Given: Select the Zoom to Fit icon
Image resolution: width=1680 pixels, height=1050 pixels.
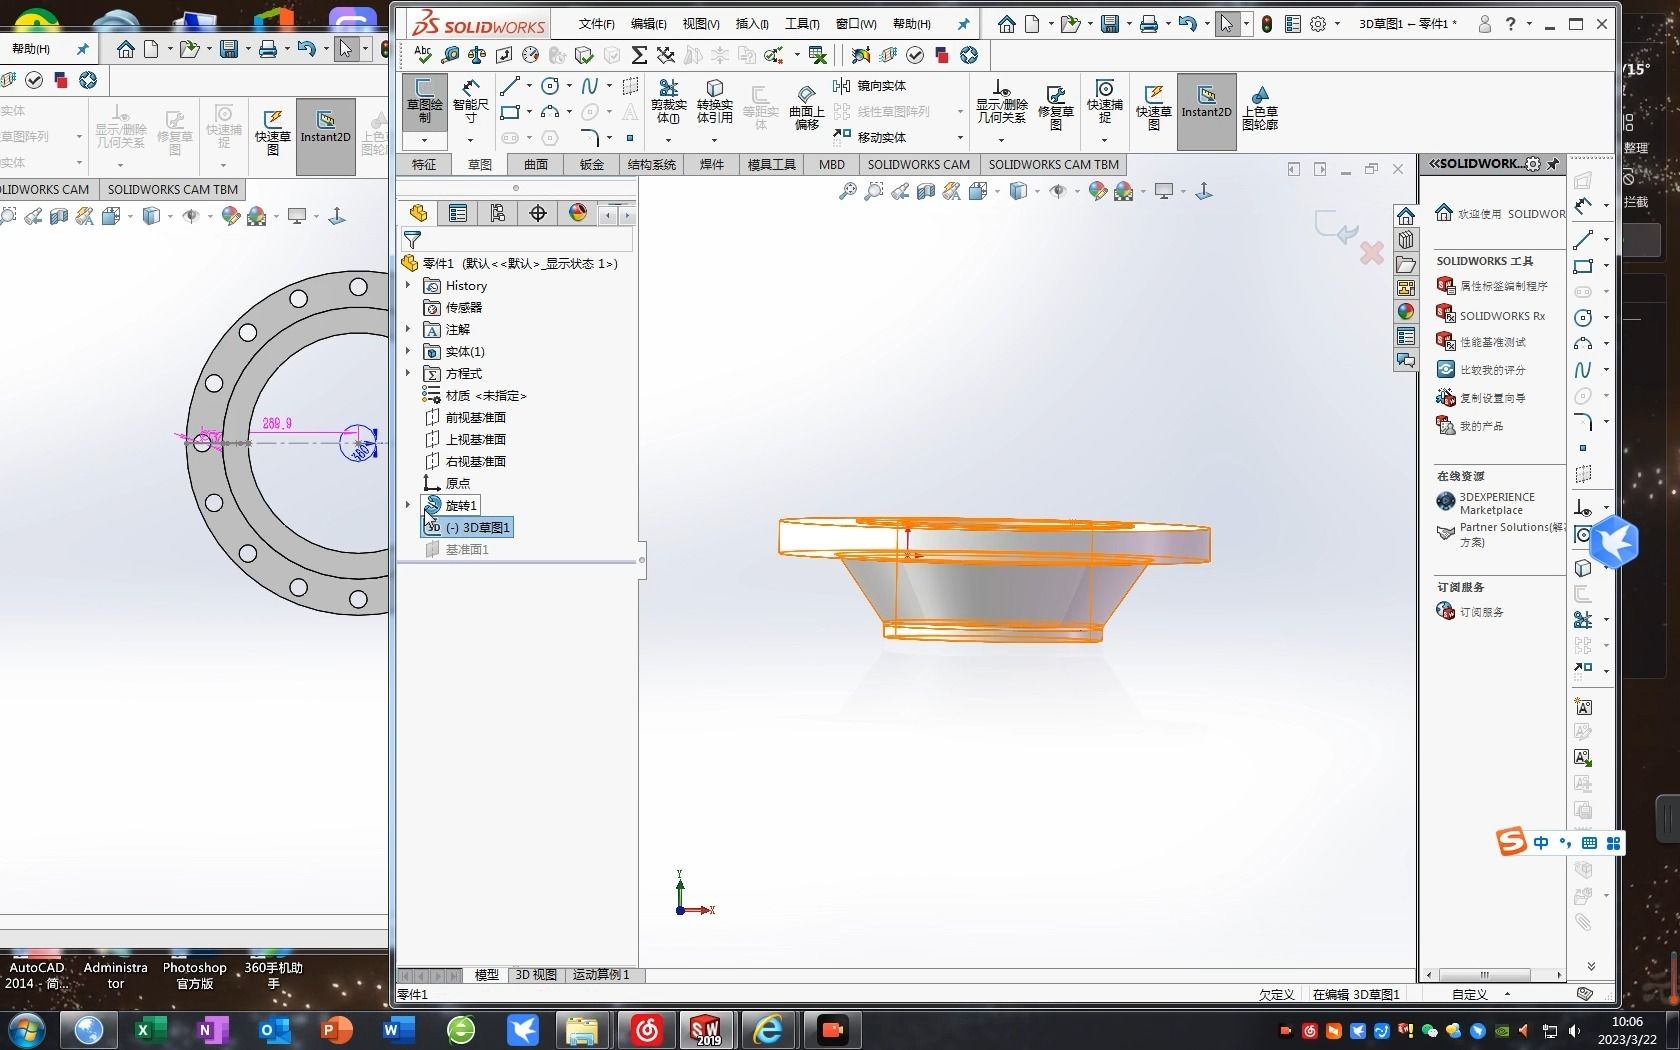Looking at the screenshot, I should [850, 191].
